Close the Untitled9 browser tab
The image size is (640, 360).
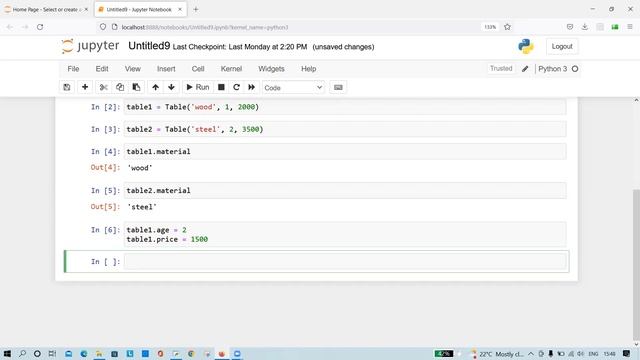click(x=180, y=9)
